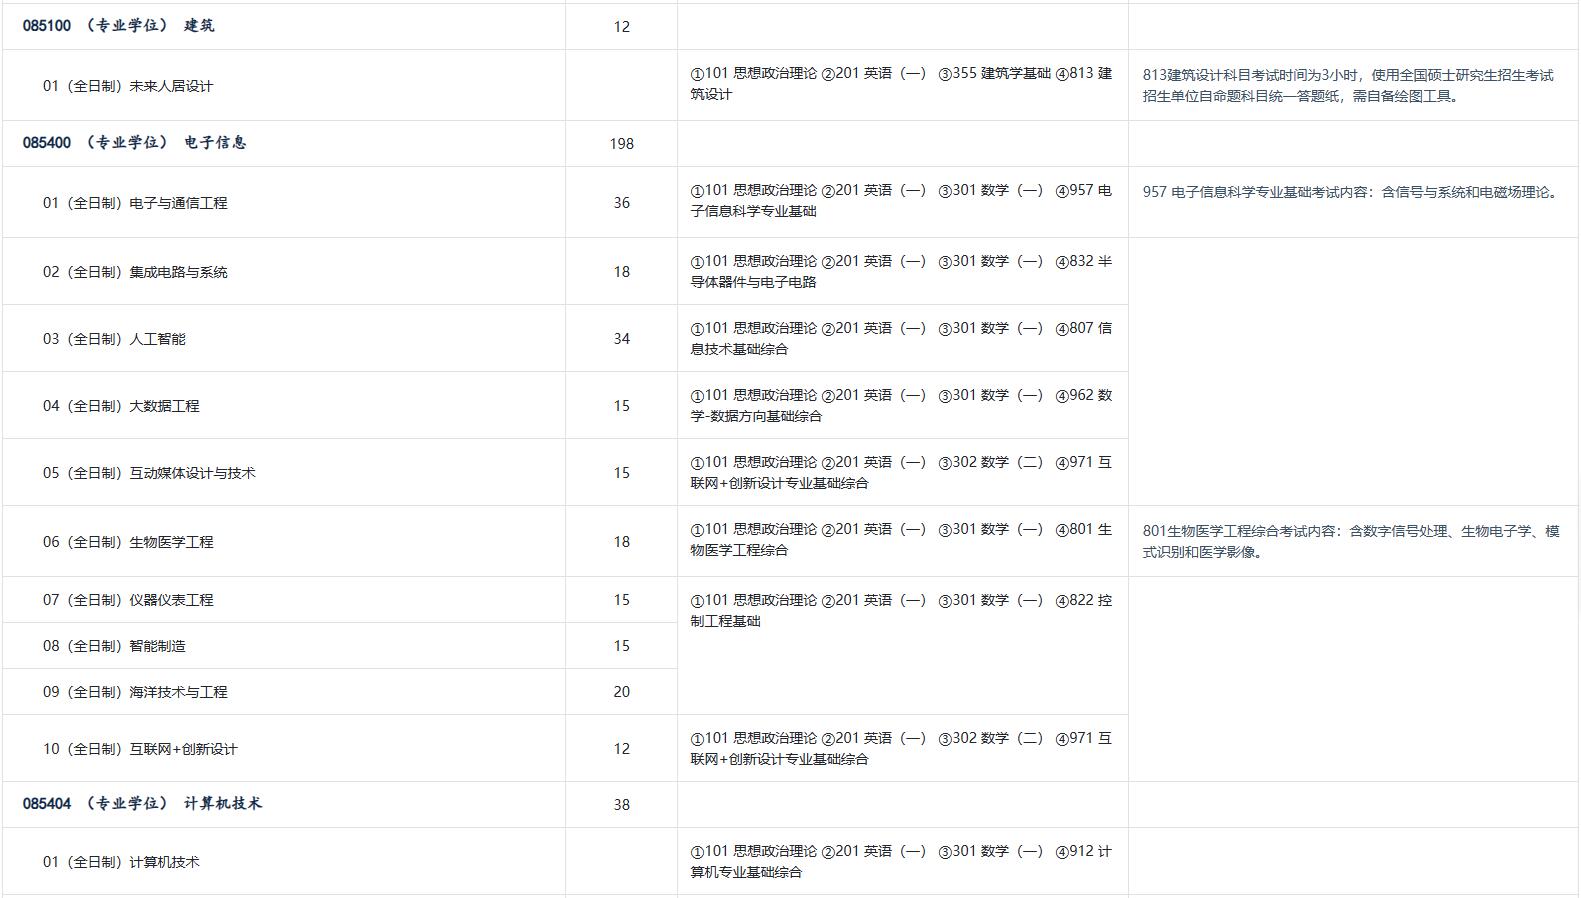This screenshot has width=1581, height=898.
Task: Click the 801 生物医学工程综合 exam remark
Action: point(1350,541)
